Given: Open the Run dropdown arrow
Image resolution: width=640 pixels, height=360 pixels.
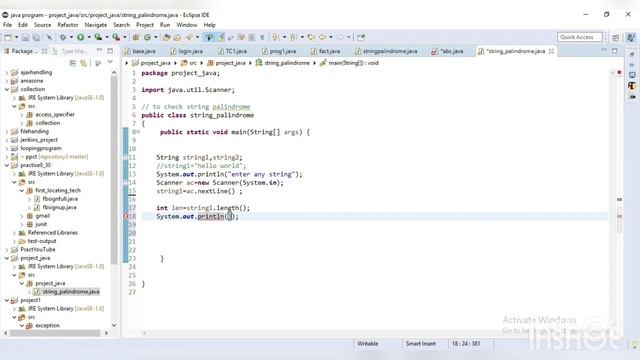Looking at the screenshot, I should [89, 37].
